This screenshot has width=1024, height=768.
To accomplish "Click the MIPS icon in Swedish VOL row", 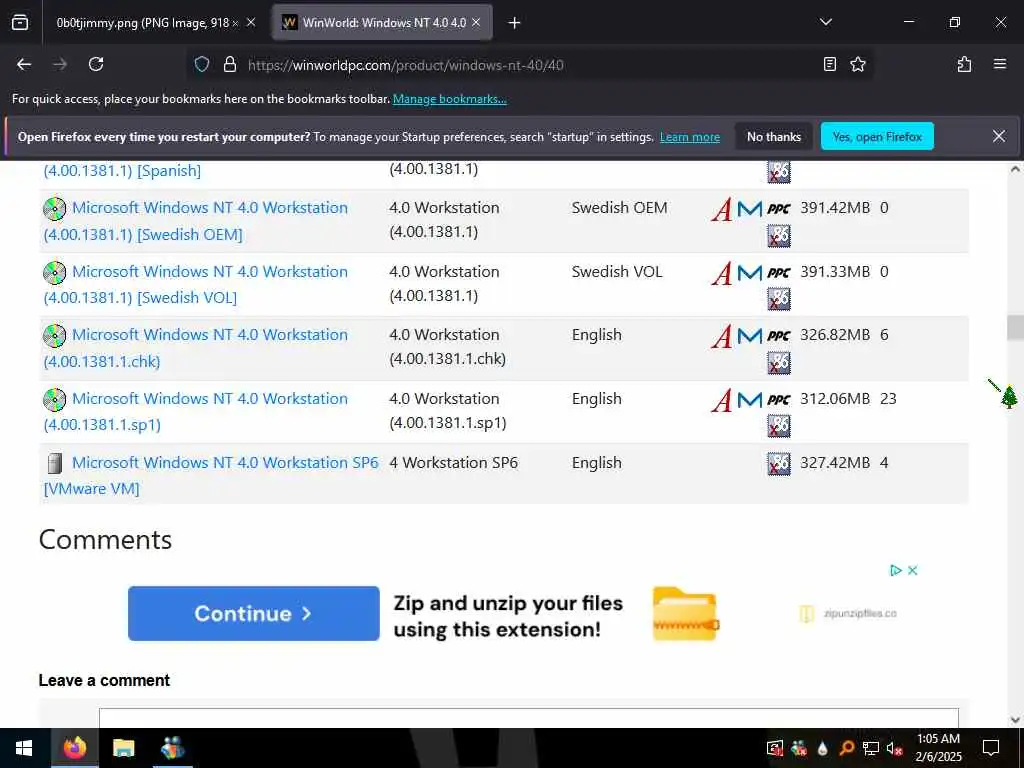I will click(750, 273).
